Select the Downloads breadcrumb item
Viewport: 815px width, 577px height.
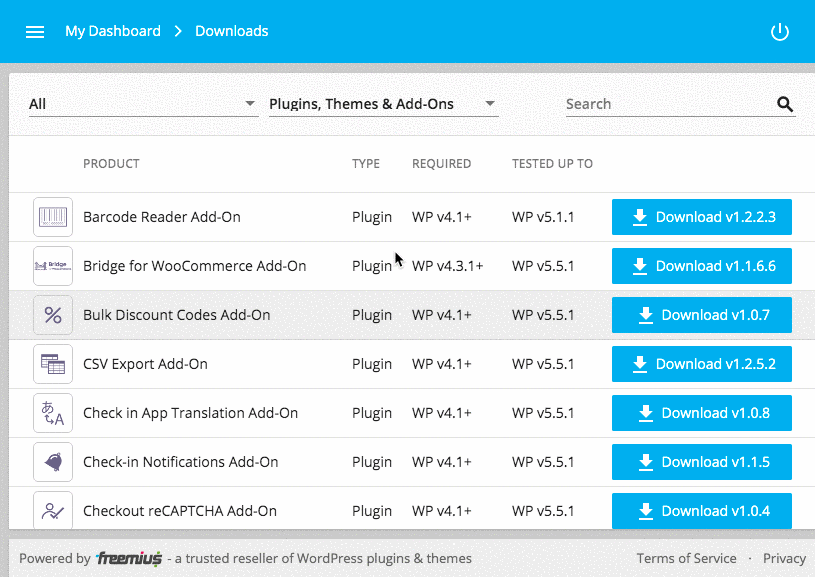click(231, 31)
